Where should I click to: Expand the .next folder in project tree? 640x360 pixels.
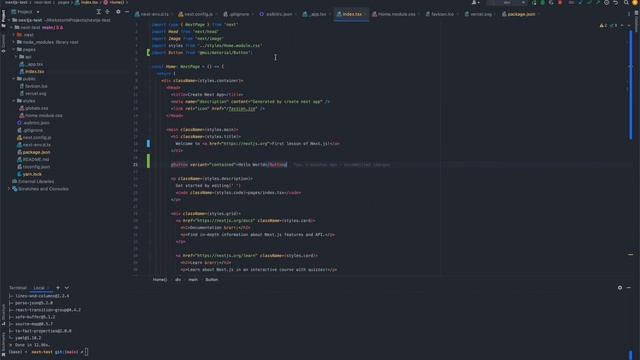click(x=14, y=35)
